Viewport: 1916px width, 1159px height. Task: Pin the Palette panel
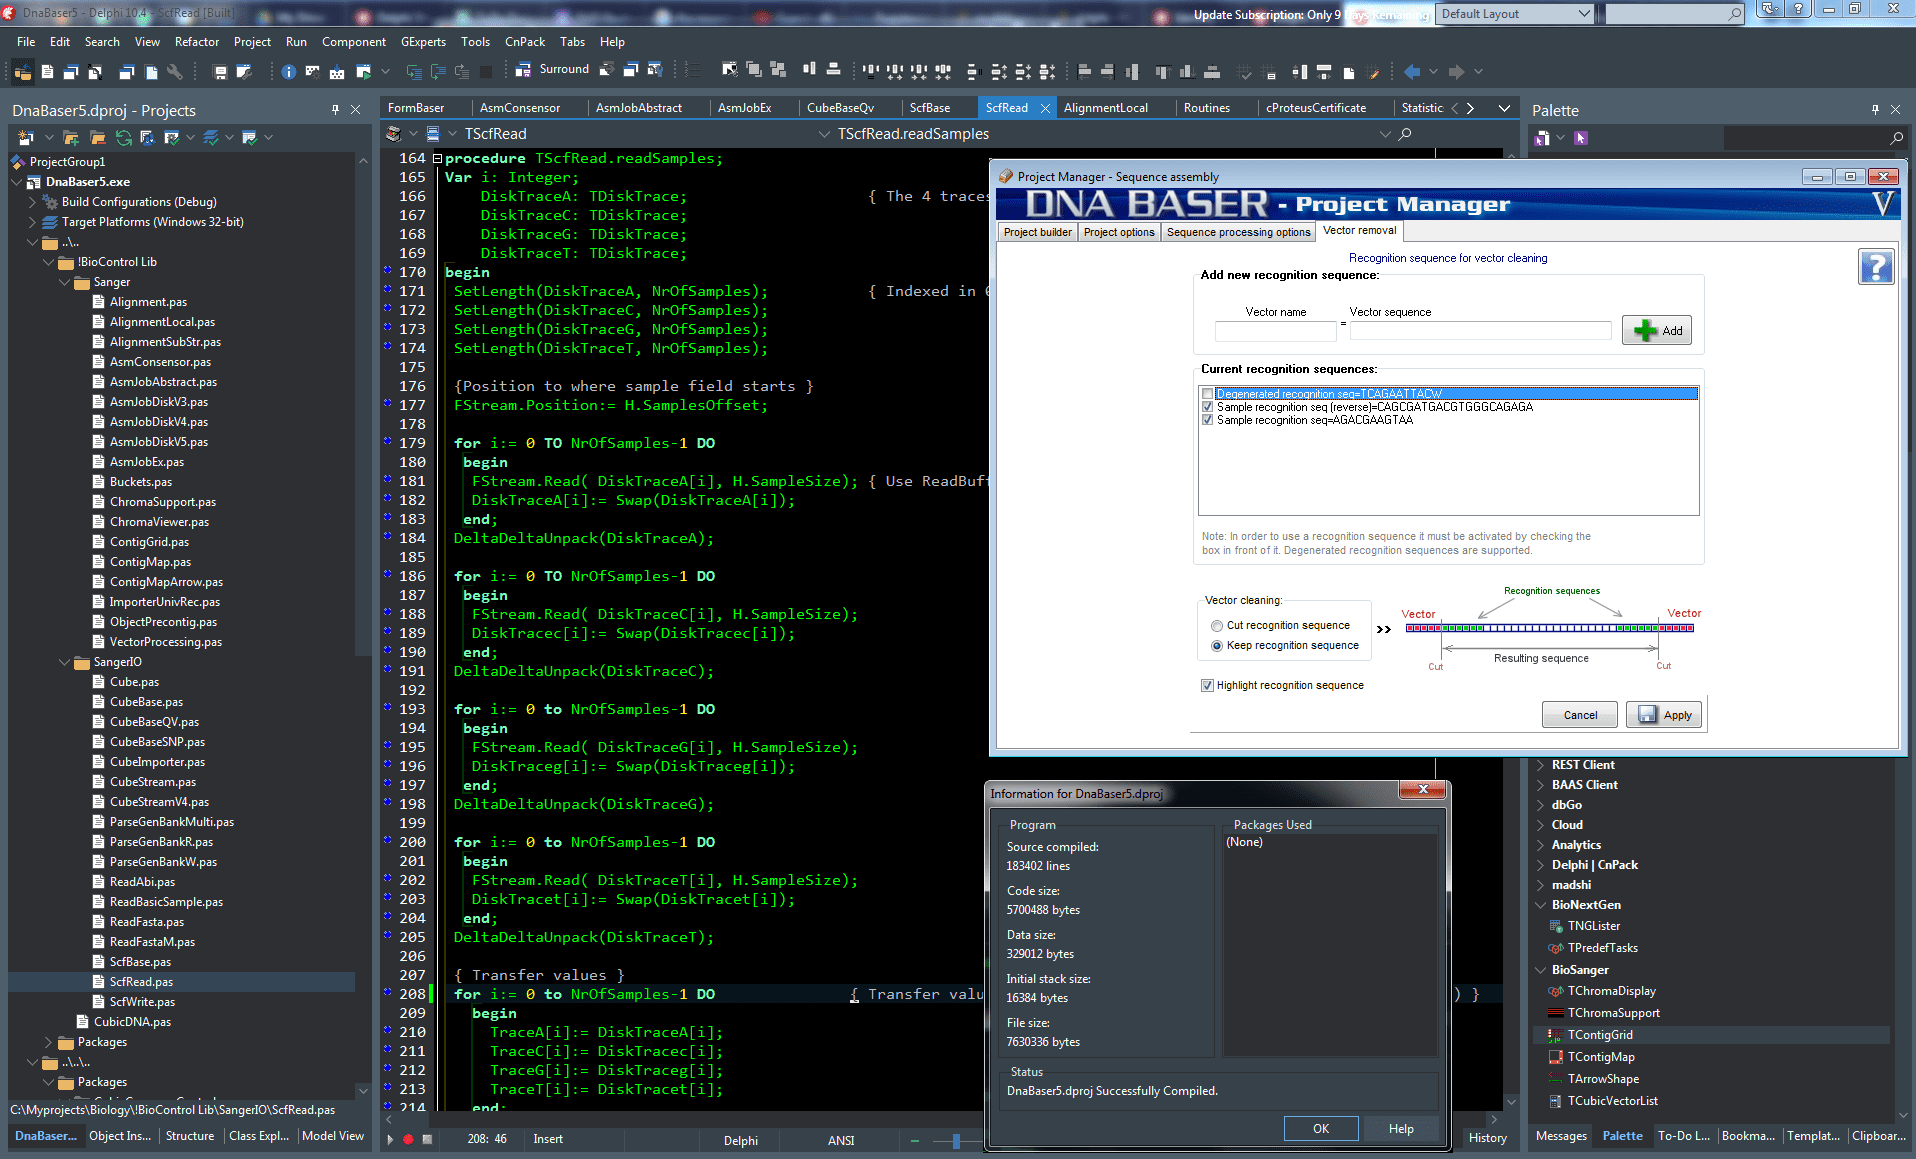[1874, 110]
